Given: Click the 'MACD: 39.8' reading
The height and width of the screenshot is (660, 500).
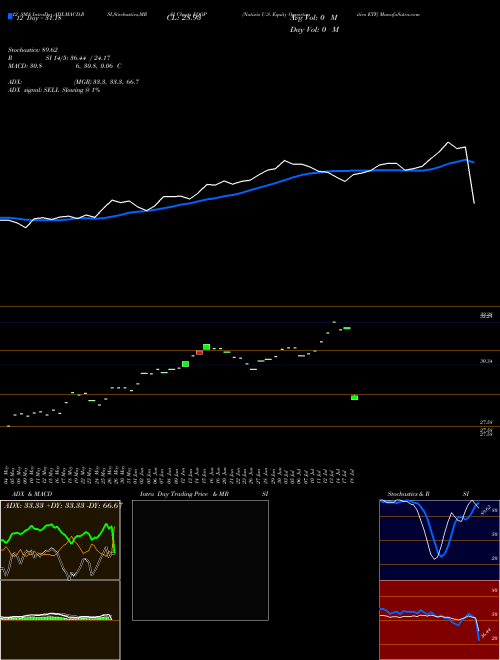Looking at the screenshot, I should pyautogui.click(x=25, y=66).
